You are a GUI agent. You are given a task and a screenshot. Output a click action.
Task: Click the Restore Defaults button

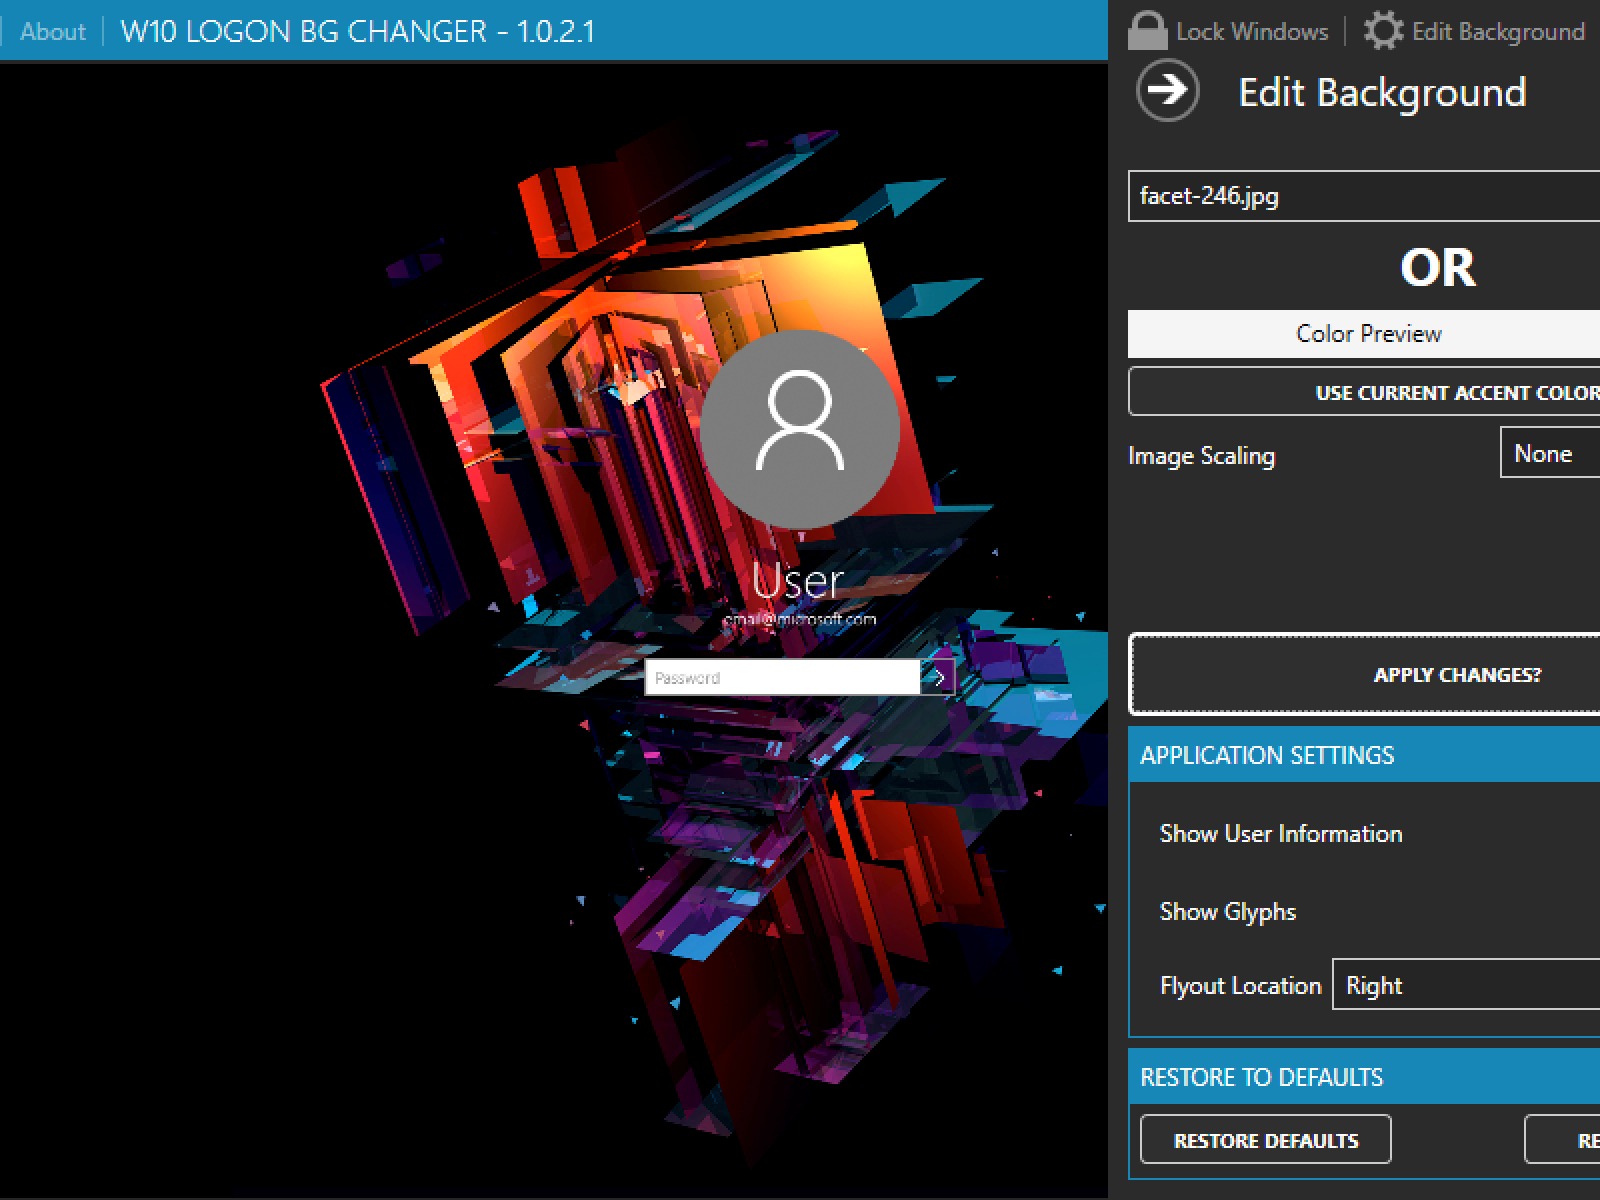point(1266,1140)
